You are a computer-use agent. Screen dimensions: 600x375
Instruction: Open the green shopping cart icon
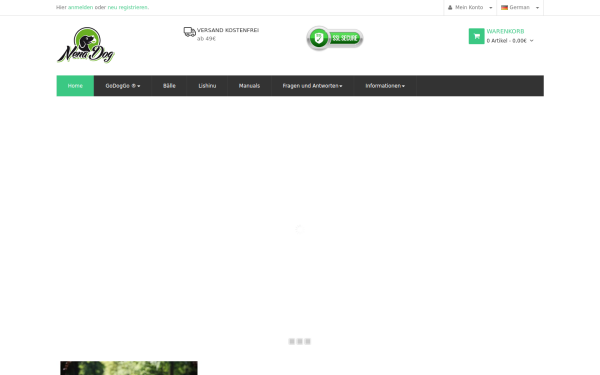coord(476,36)
